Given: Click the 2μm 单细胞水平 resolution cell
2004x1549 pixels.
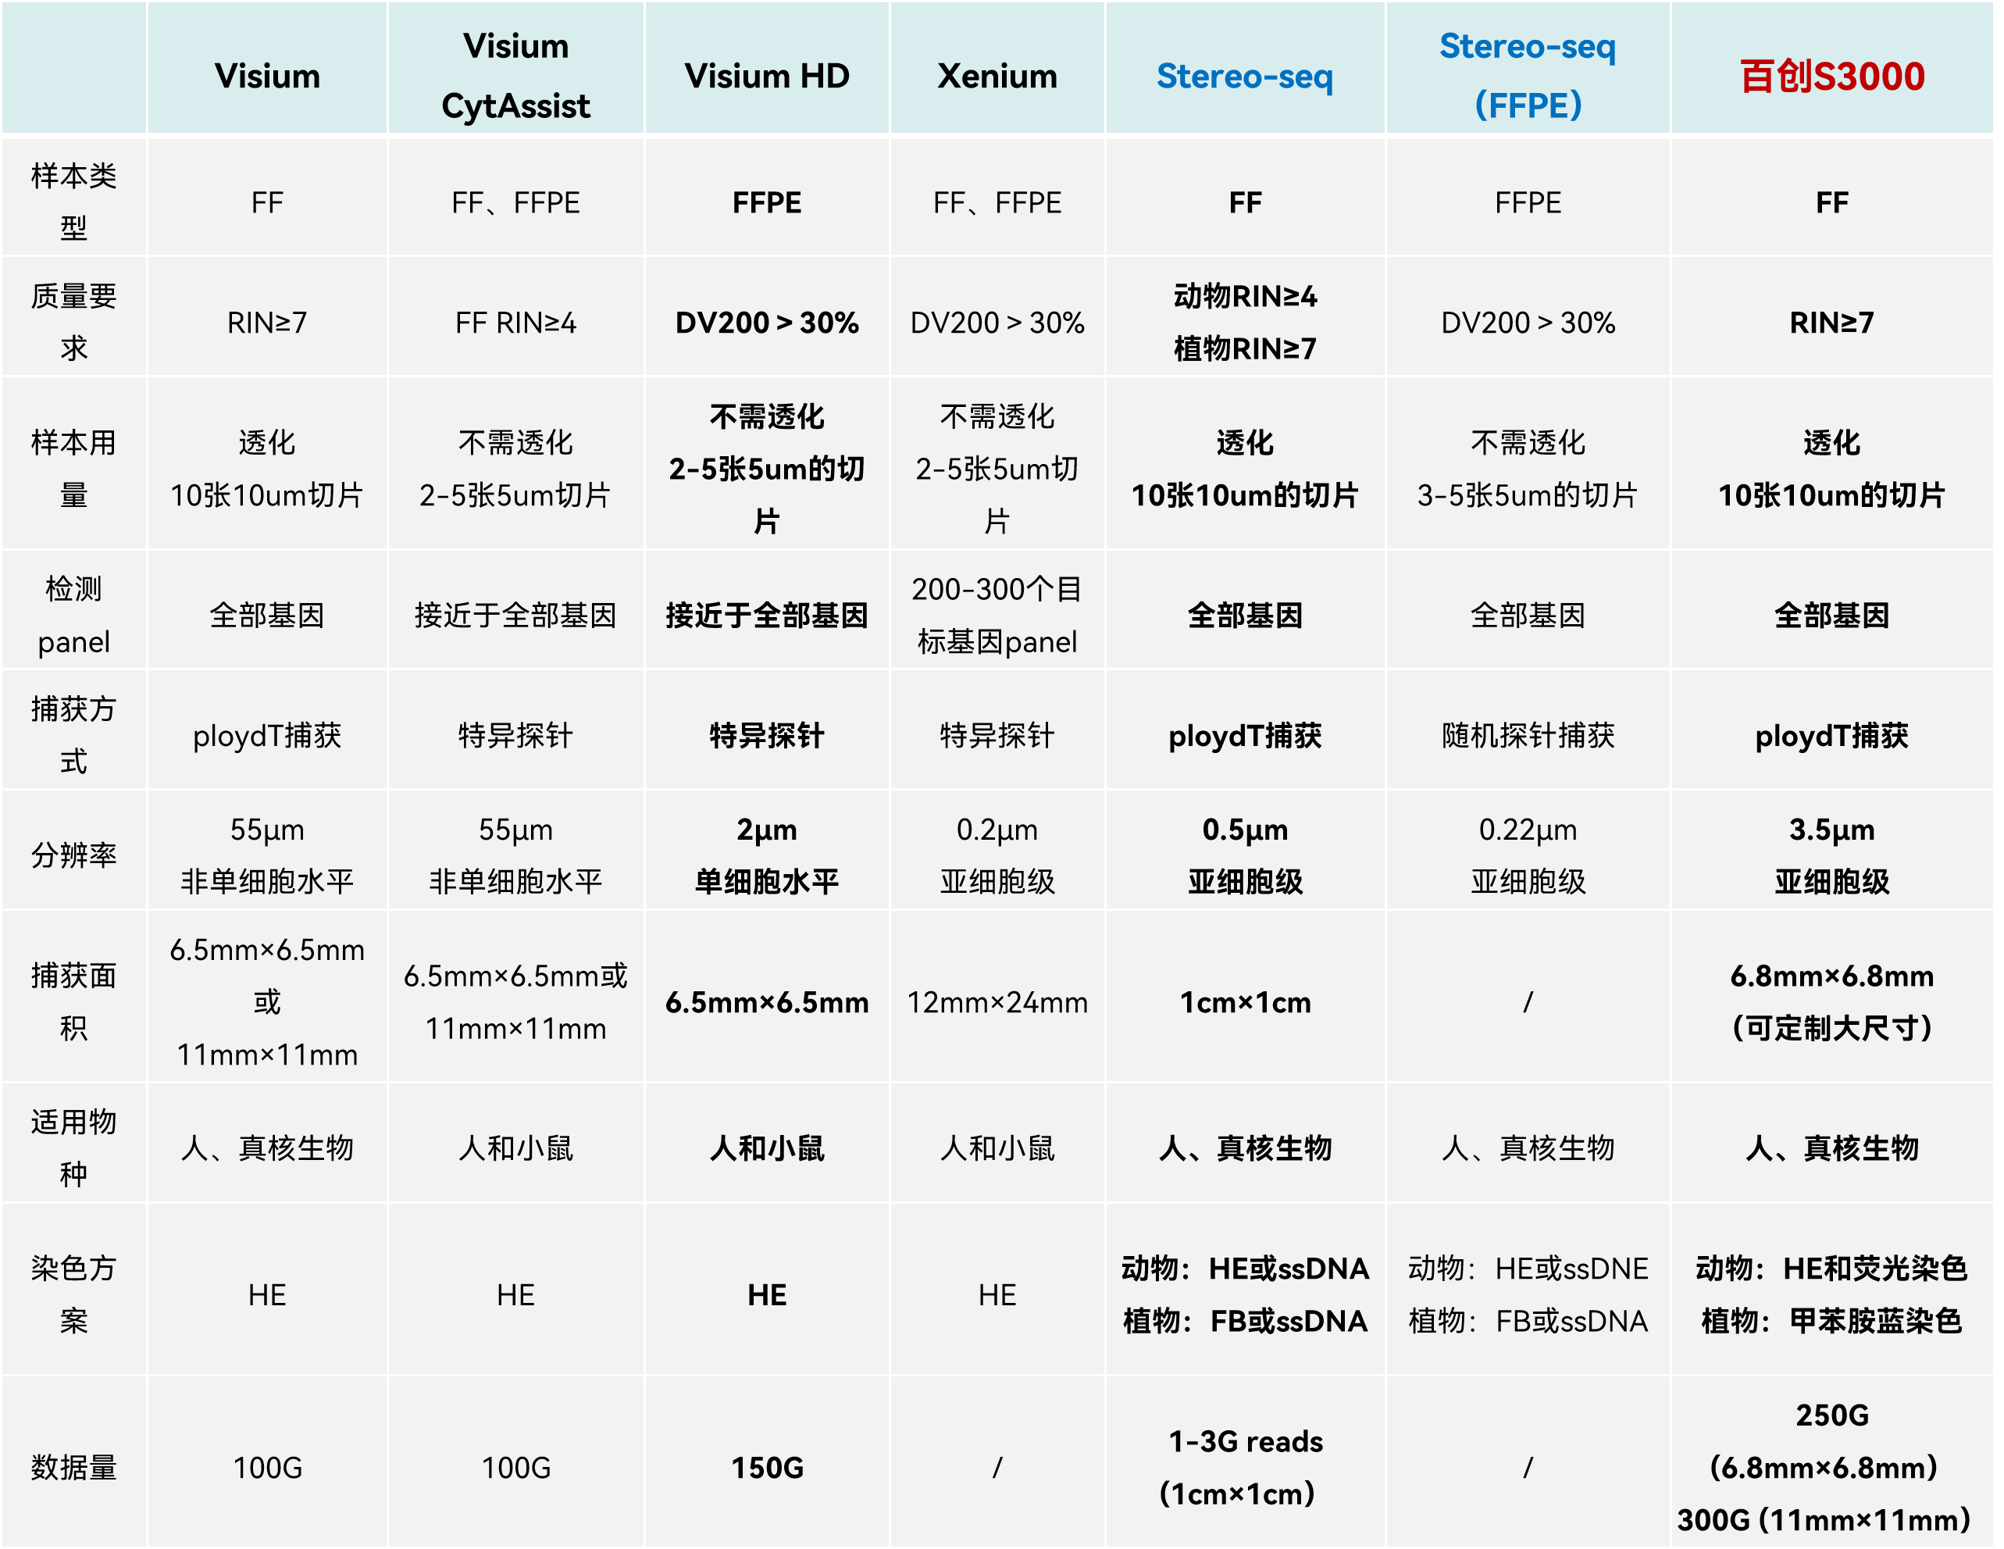Looking at the screenshot, I should 766,855.
